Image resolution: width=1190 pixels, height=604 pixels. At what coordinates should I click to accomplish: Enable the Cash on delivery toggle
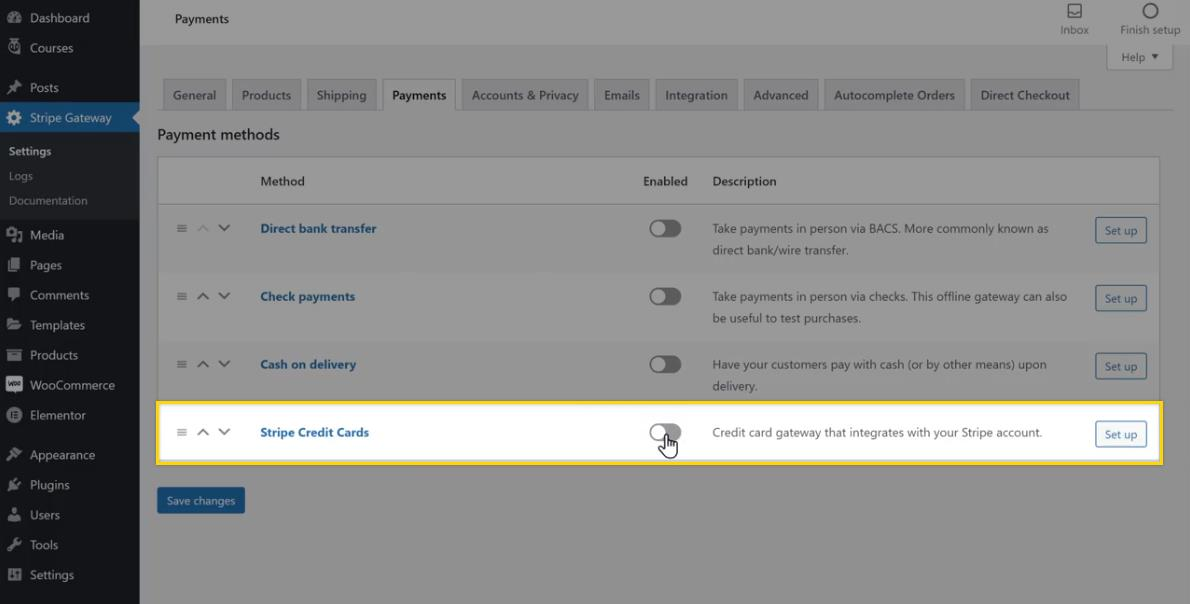(665, 364)
